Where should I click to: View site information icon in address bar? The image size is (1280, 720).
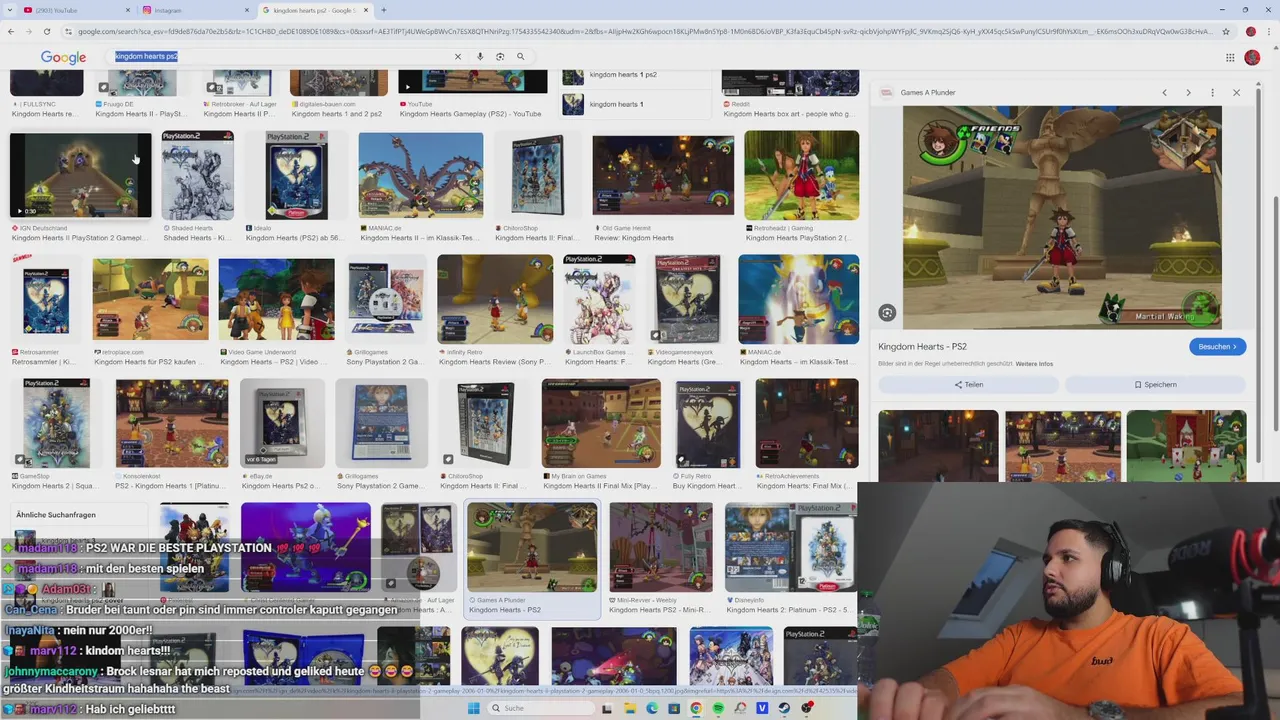68,31
